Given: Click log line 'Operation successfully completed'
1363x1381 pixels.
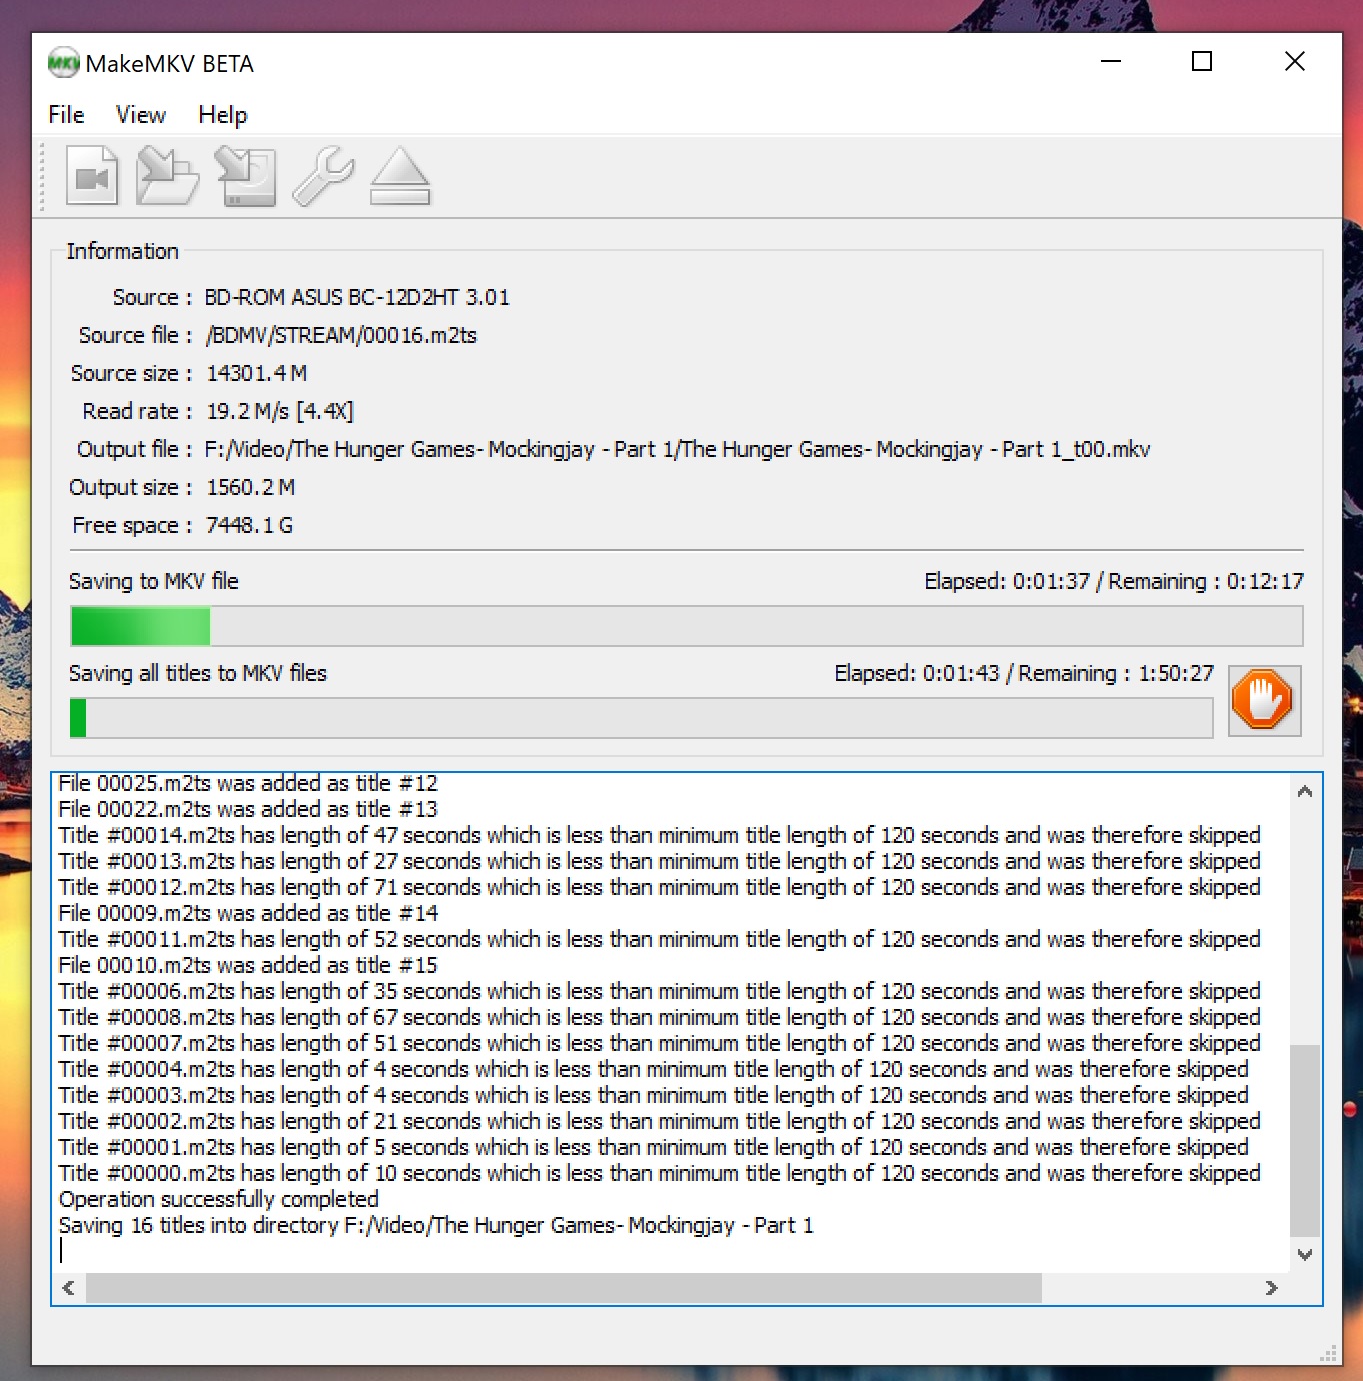Looking at the screenshot, I should 219,1199.
